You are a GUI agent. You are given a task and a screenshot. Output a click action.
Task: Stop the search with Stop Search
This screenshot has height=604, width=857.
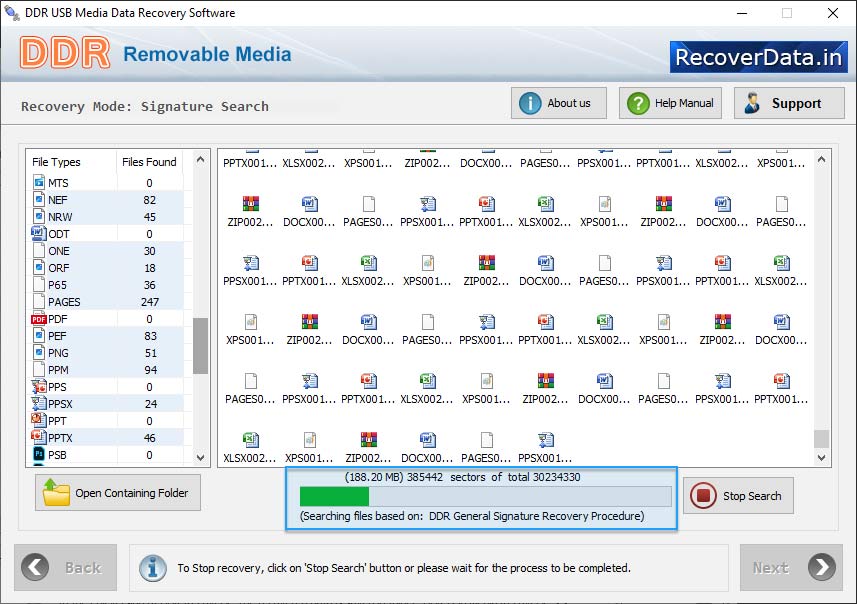click(x=738, y=496)
